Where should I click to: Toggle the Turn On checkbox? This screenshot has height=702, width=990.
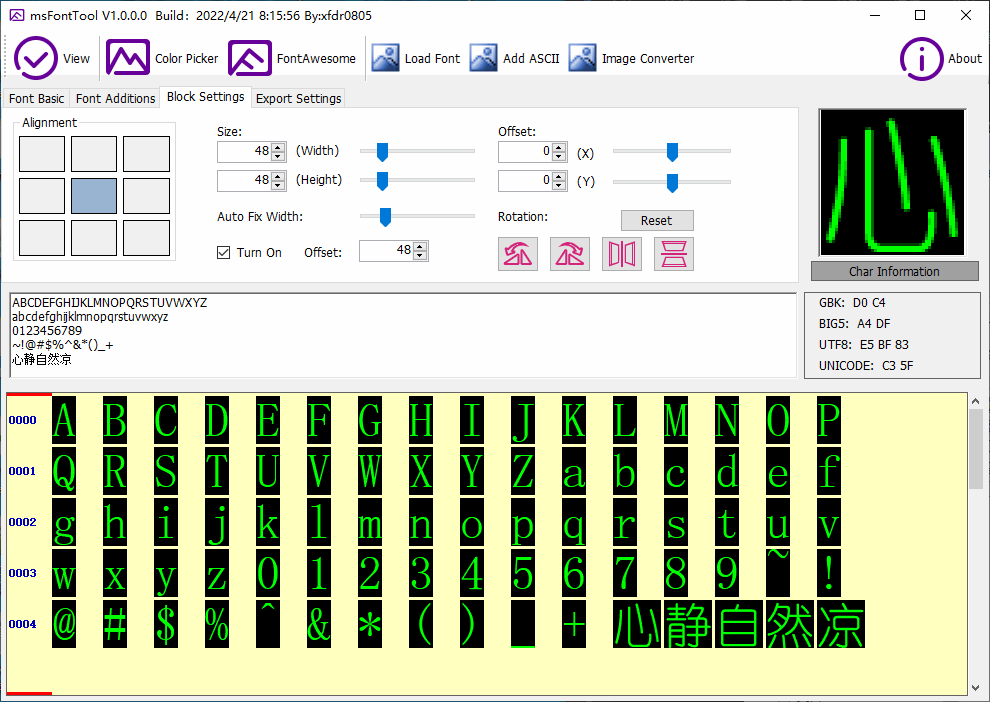click(224, 253)
